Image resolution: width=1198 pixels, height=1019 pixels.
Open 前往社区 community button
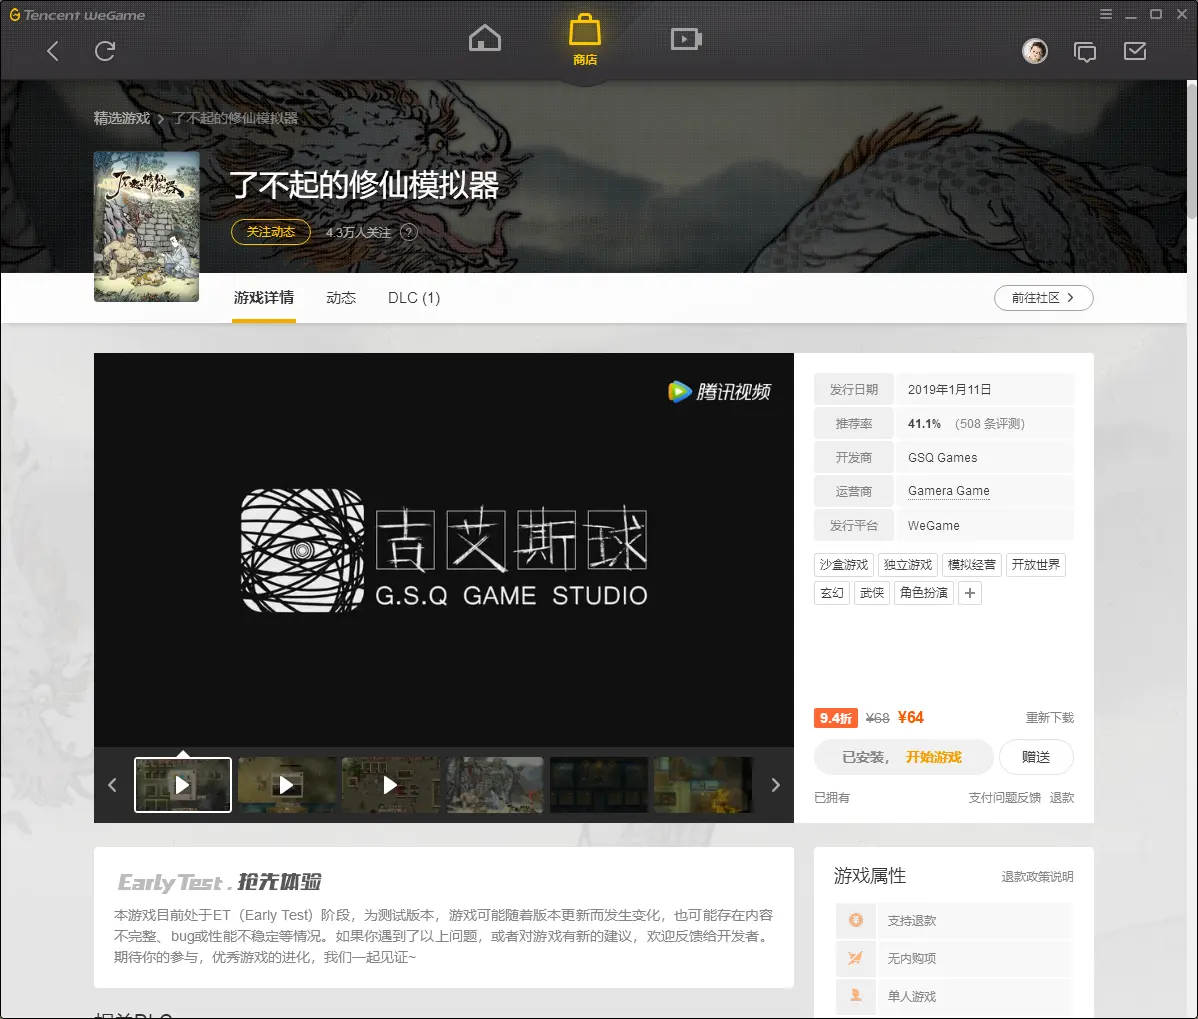[1044, 298]
